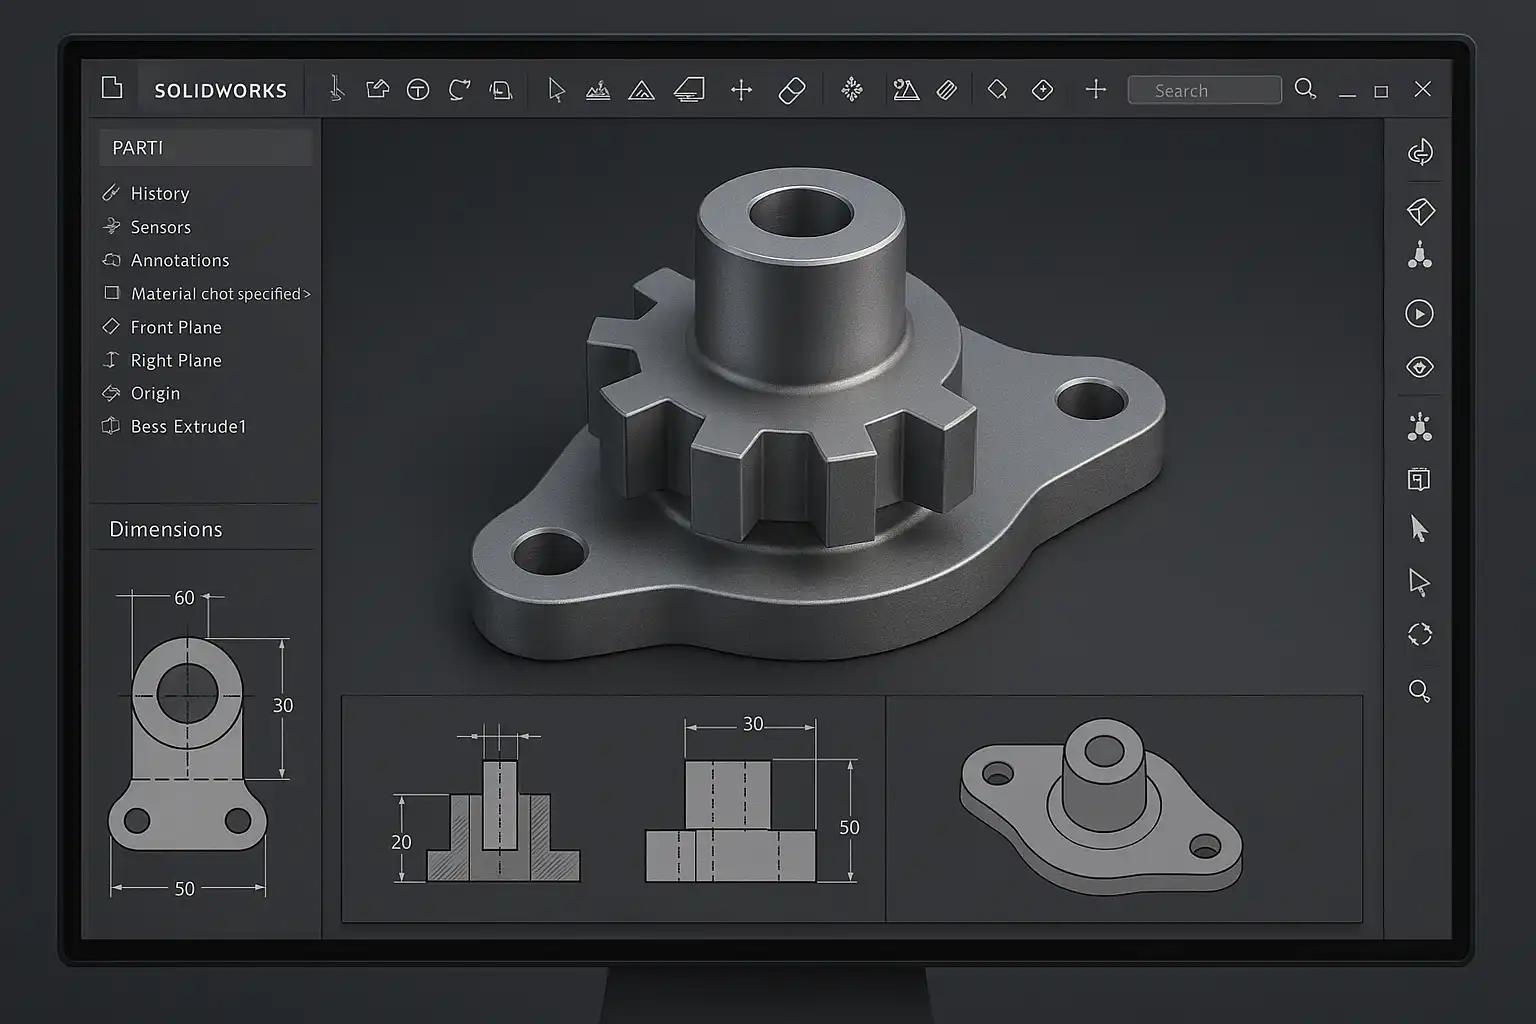Click the flat sheet plane toolbar icon
Screen dimensions: 1536x1024
pos(689,90)
